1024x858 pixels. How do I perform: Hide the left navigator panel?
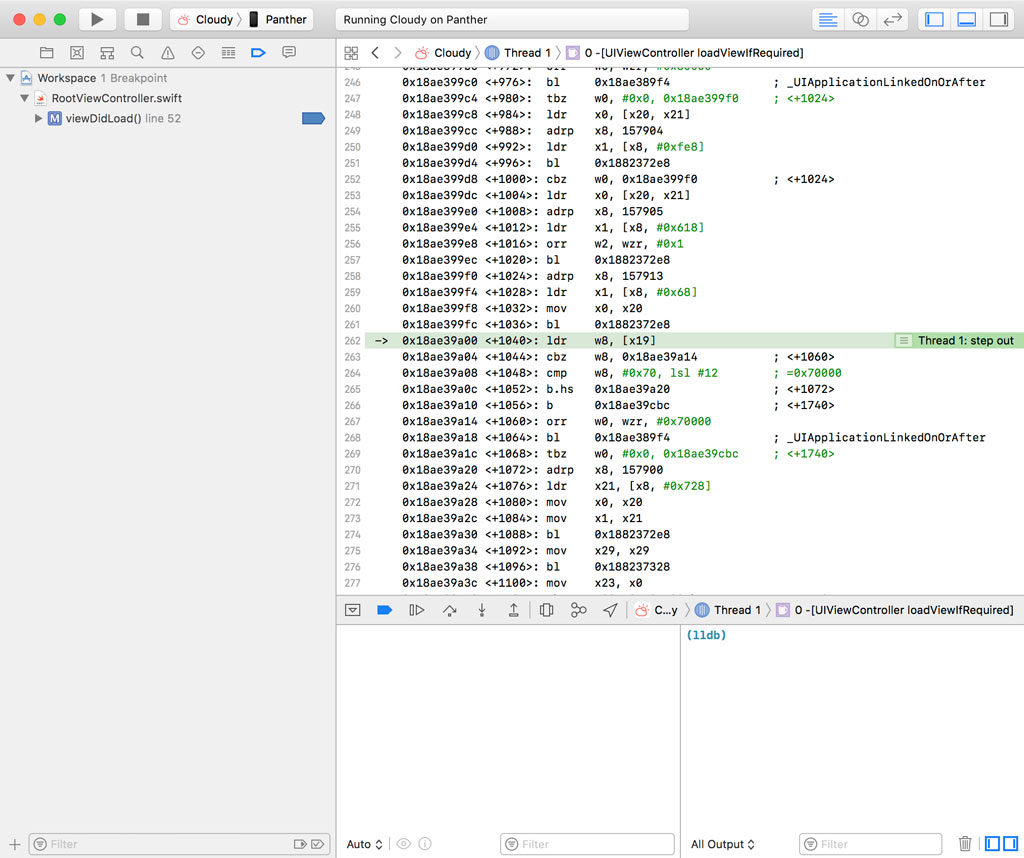click(x=935, y=19)
